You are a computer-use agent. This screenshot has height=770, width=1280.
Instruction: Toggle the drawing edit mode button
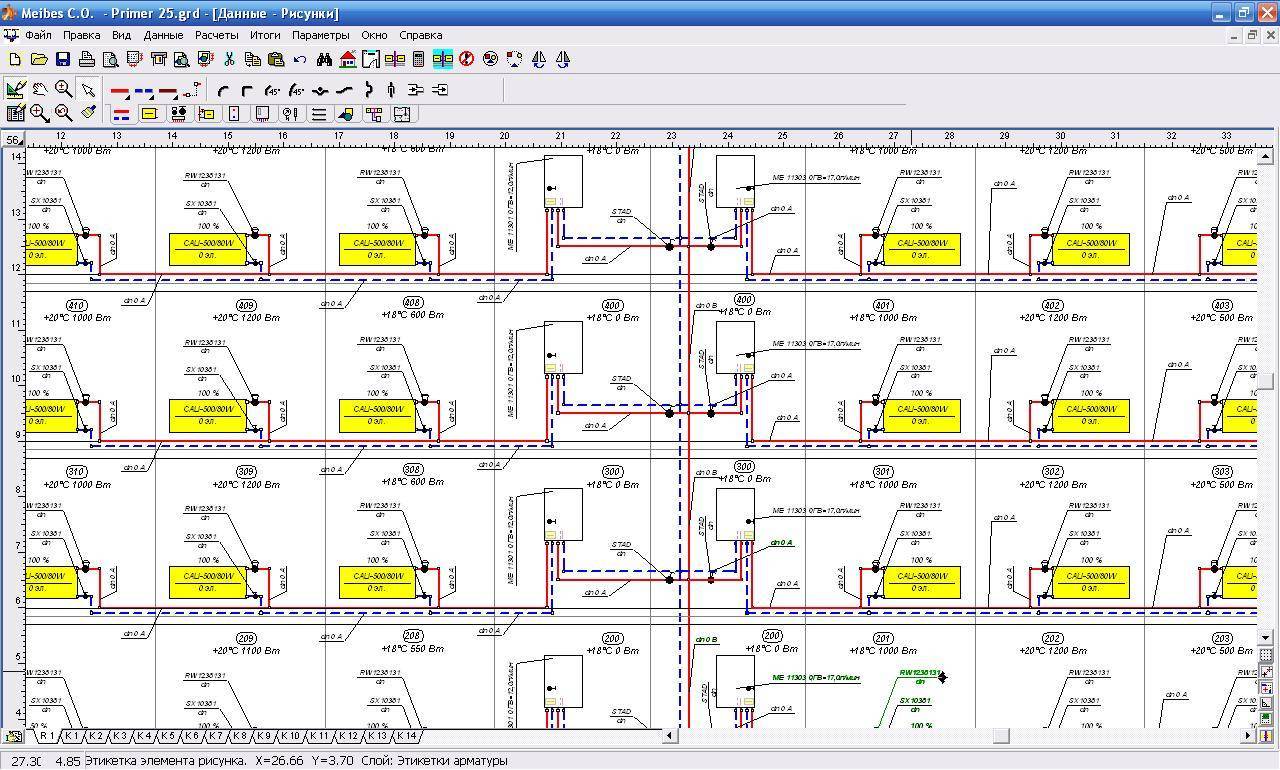[x=15, y=90]
